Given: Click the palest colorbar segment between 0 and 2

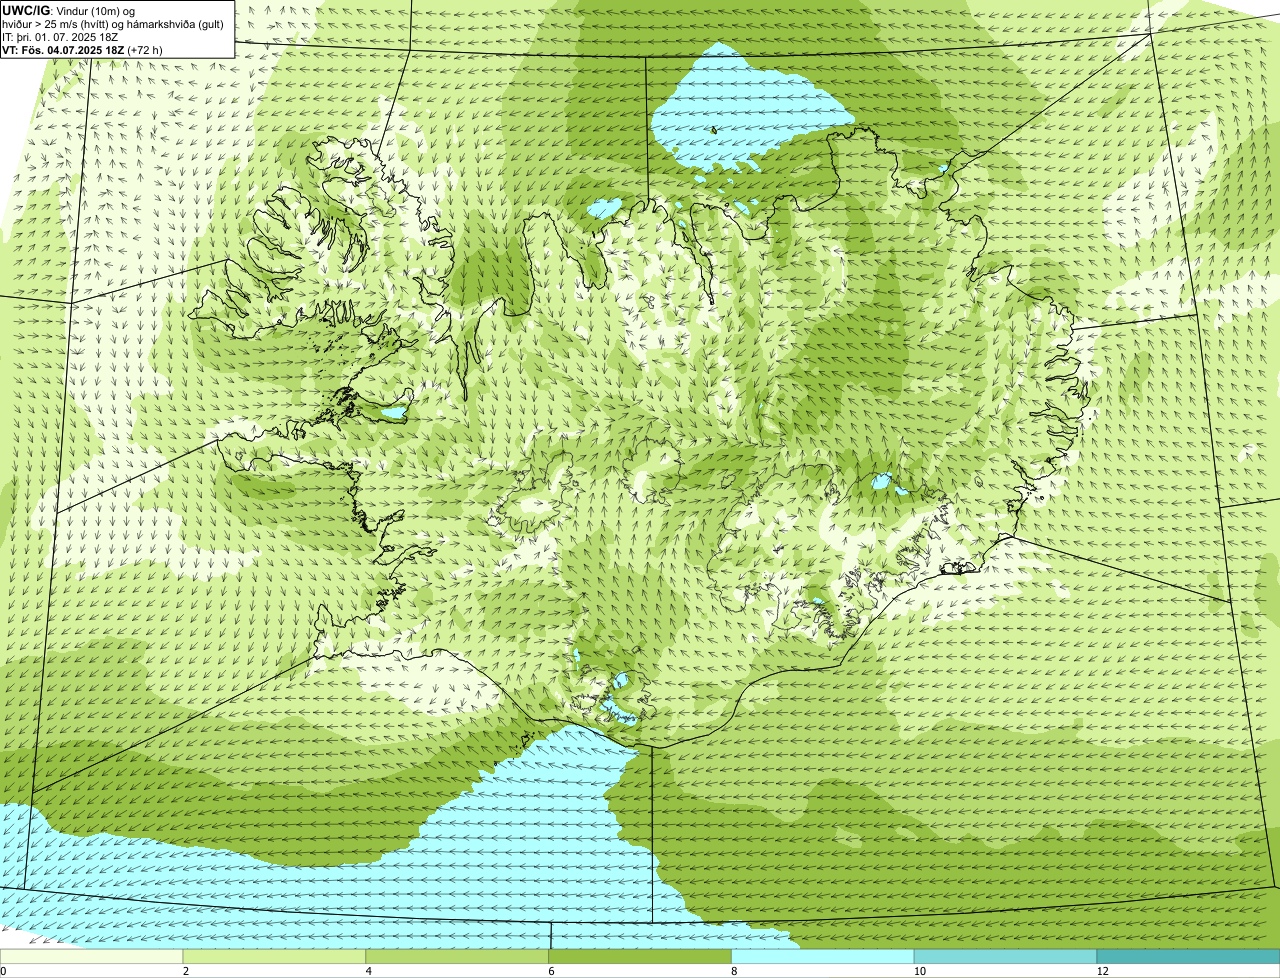Looking at the screenshot, I should (x=92, y=956).
